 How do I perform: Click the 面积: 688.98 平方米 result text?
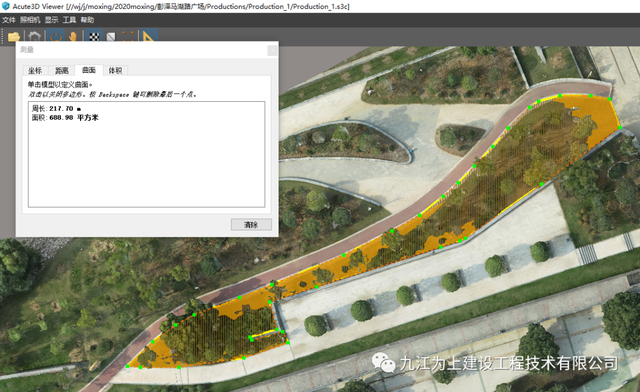65,118
